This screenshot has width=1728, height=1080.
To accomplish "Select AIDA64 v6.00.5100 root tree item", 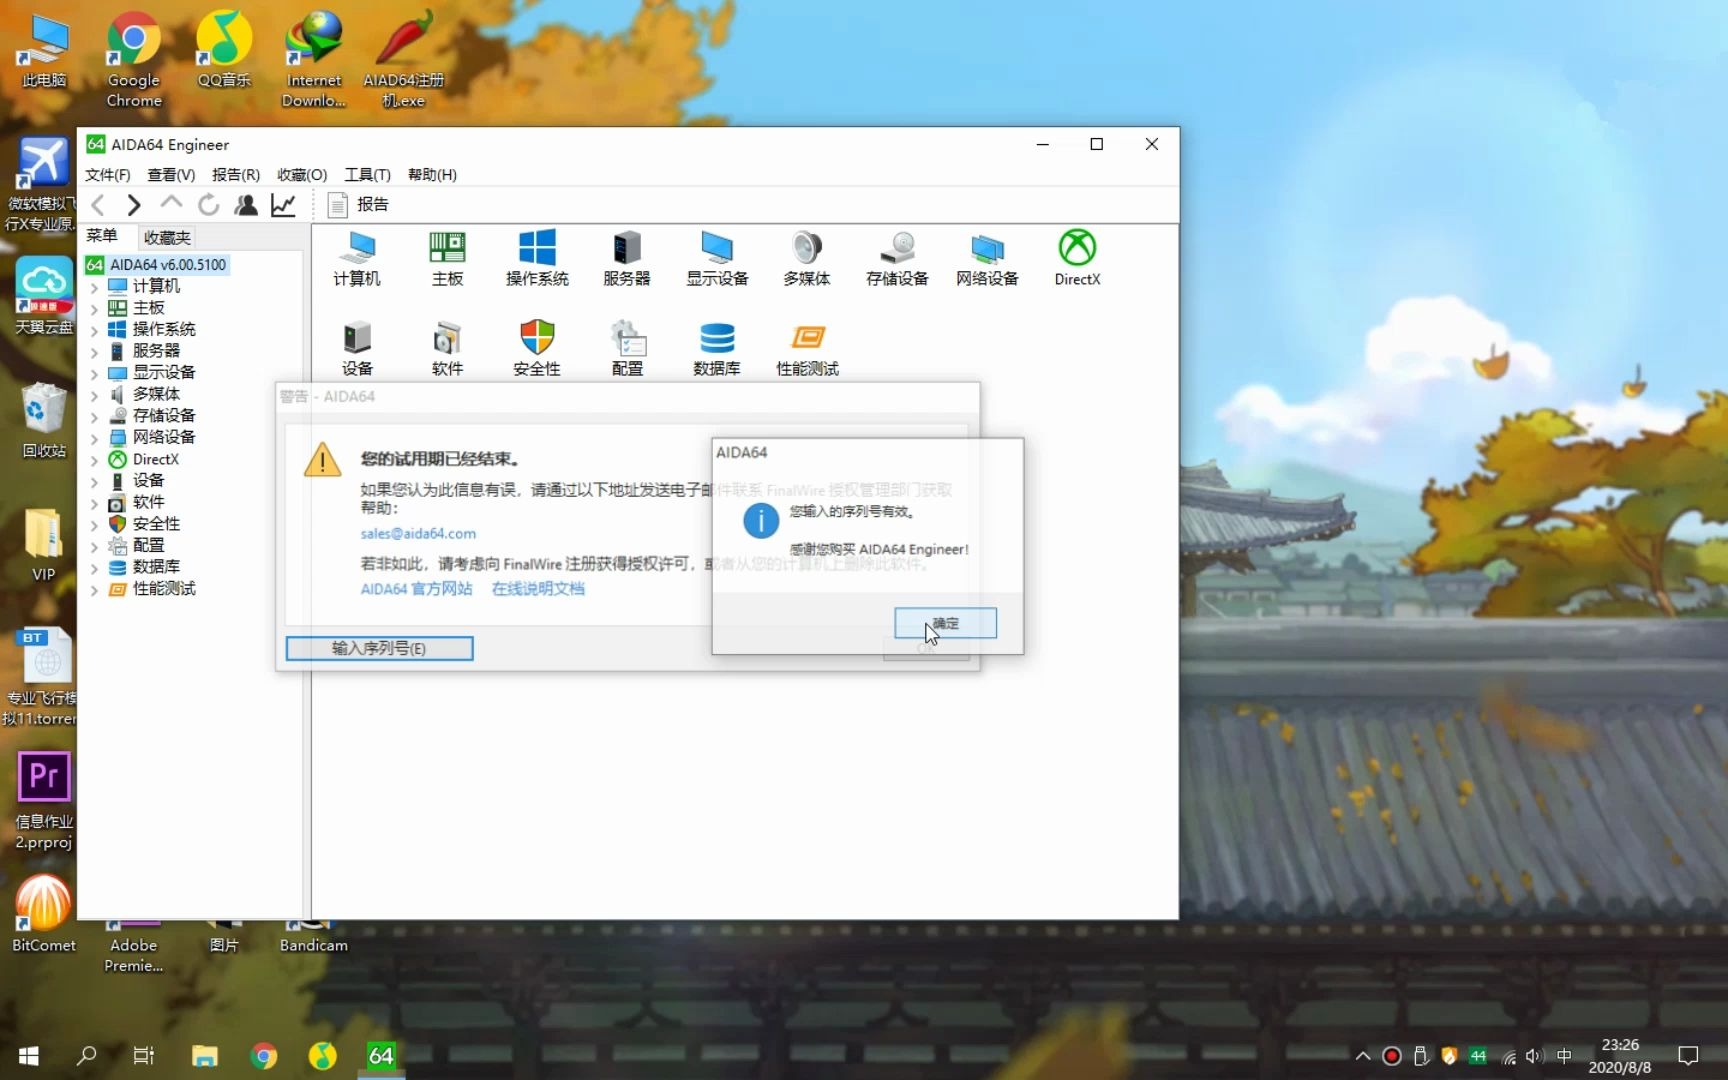I will click(x=157, y=265).
